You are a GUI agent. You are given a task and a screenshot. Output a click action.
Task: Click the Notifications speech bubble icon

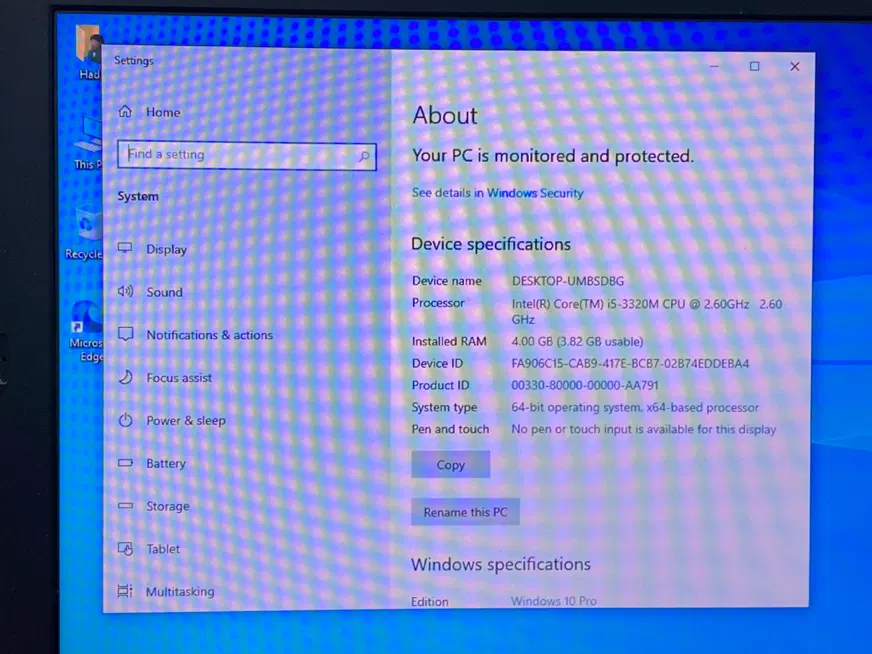pos(126,334)
